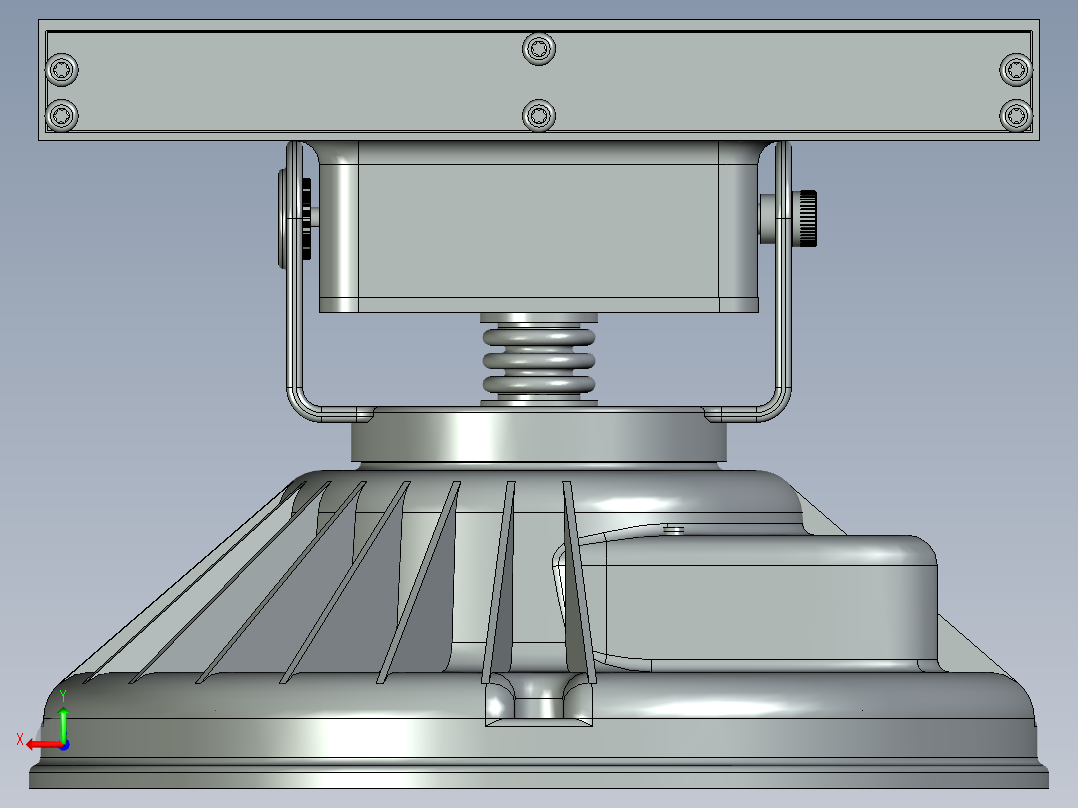Select the cylindrical collar under the U-bracket
The height and width of the screenshot is (808, 1078).
tap(539, 435)
